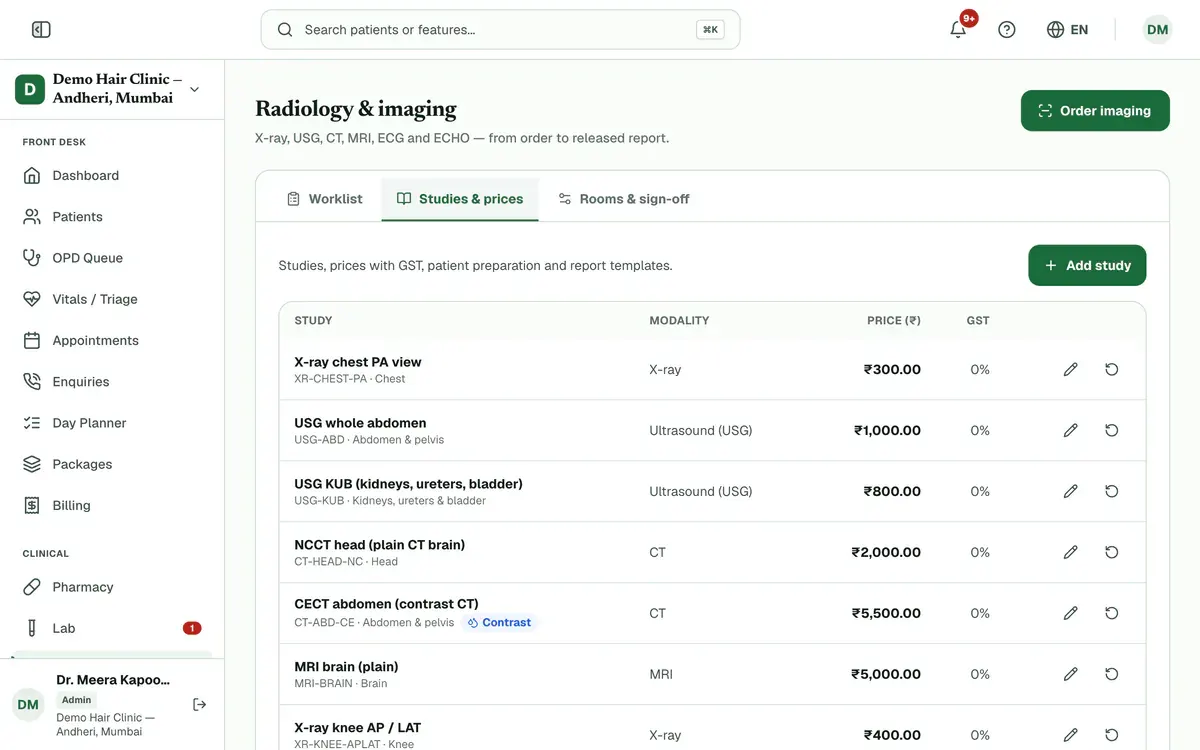The width and height of the screenshot is (1200, 750).
Task: Click the Contrast tag on CECT abdomen
Action: click(498, 623)
